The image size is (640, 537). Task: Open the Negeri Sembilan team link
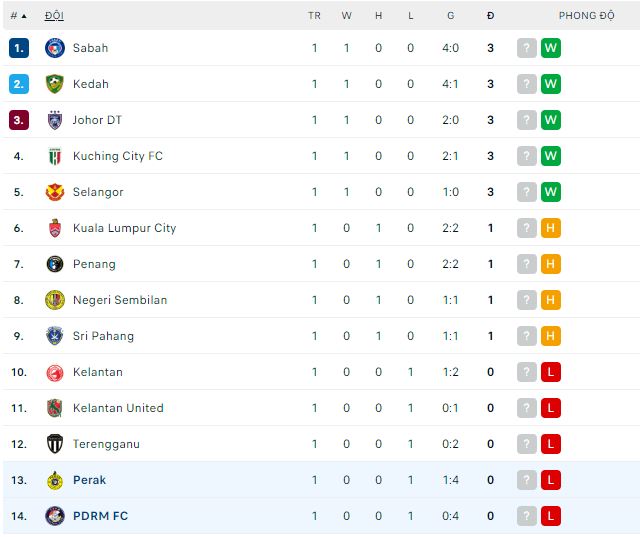point(120,300)
